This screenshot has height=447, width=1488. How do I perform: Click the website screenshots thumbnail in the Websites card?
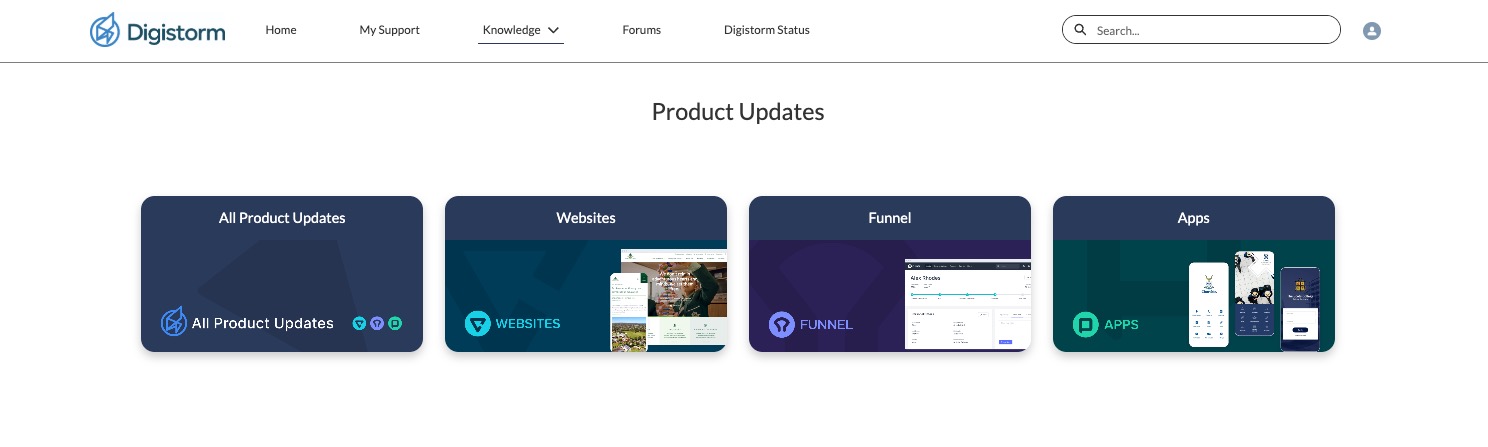[668, 300]
